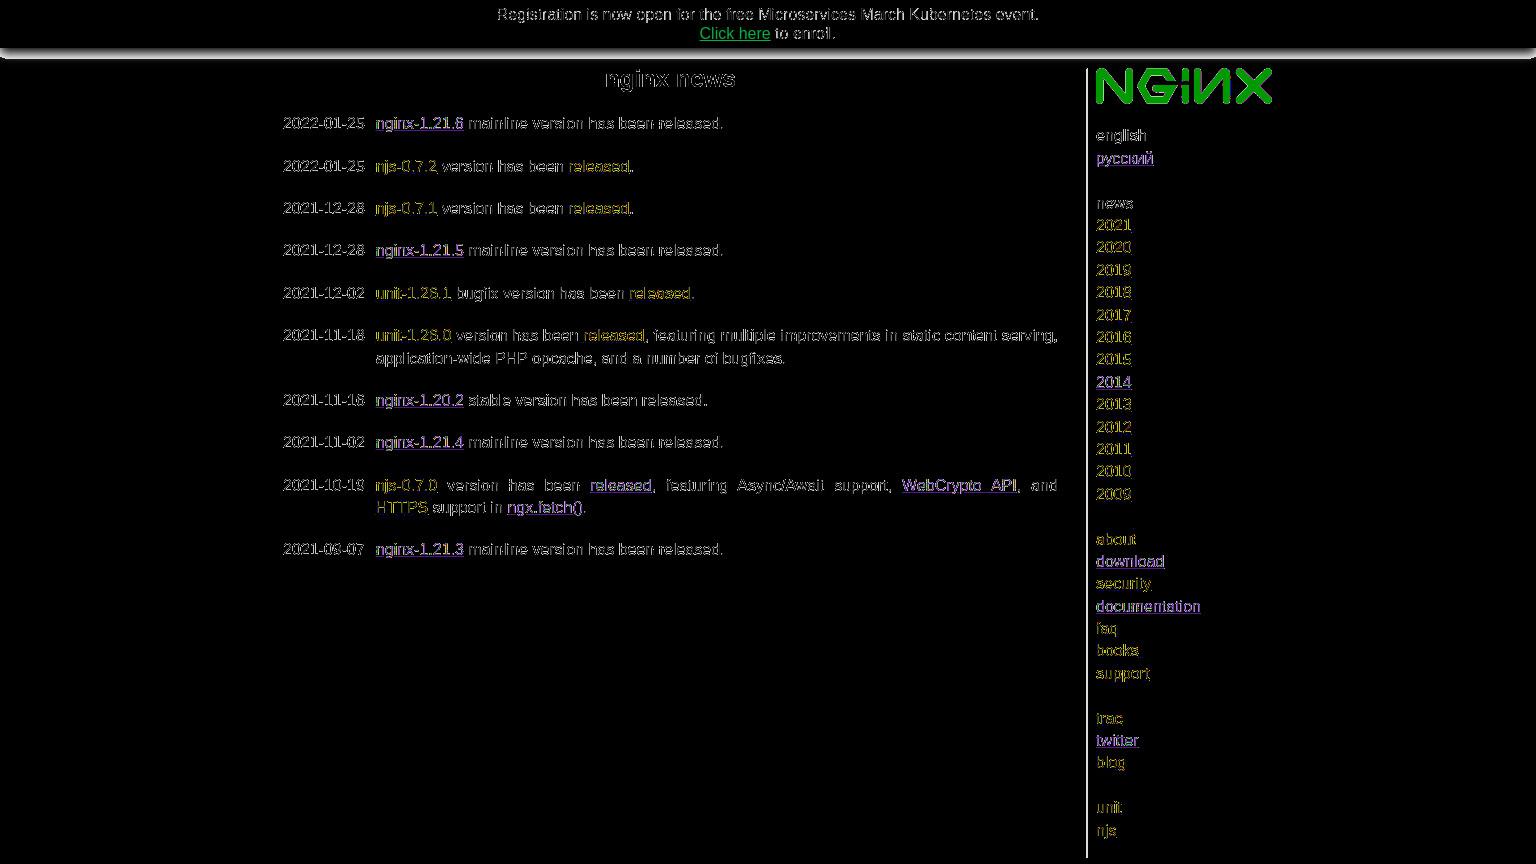Go to the download page
Screen dimensions: 1536x864
pyautogui.click(x=1130, y=562)
